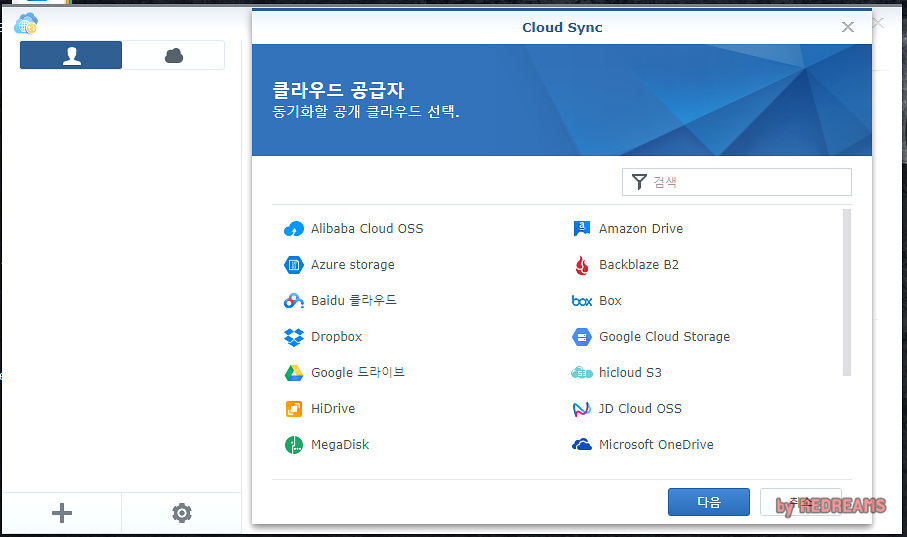Image resolution: width=907 pixels, height=537 pixels.
Task: Click the 검색 search field
Action: pos(736,182)
